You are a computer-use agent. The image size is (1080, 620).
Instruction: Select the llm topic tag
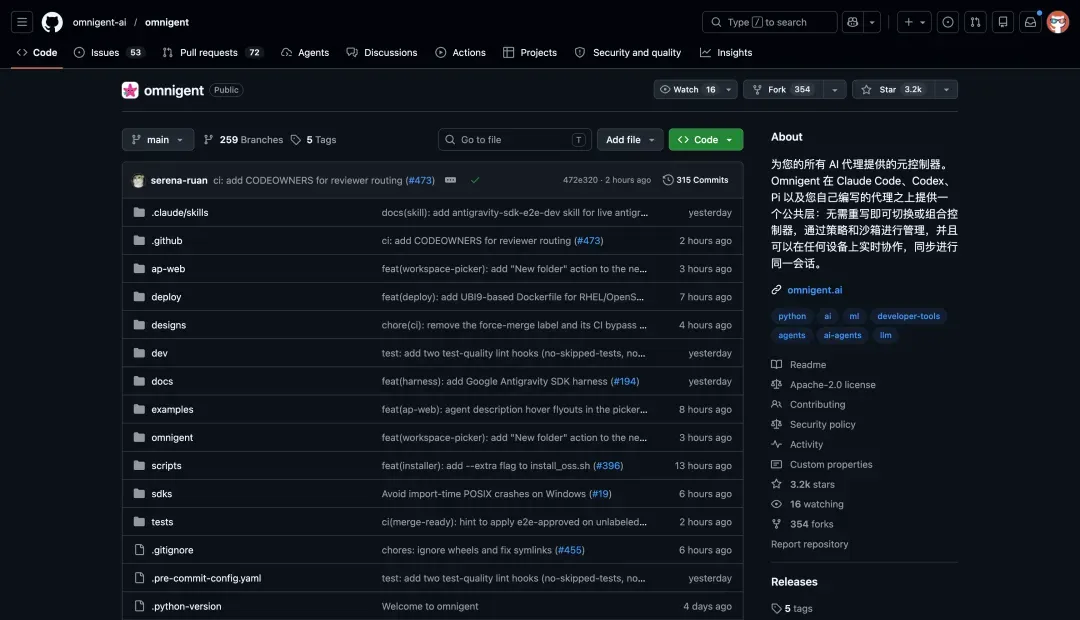pyautogui.click(x=886, y=335)
